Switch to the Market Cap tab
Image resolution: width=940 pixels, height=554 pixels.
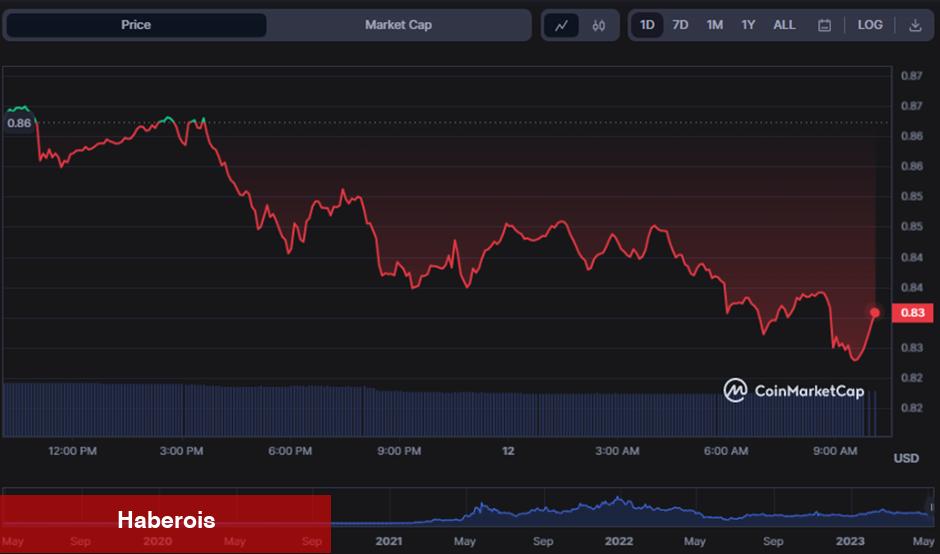tap(398, 25)
